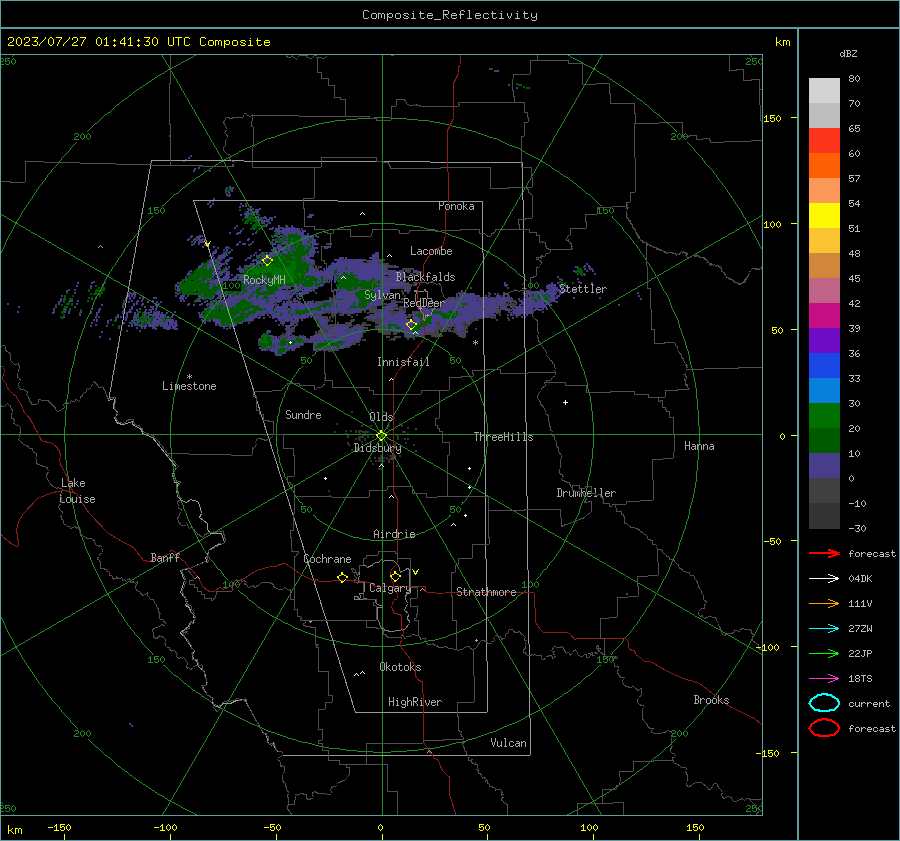Click the ThreeHills town label
The height and width of the screenshot is (841, 900).
503,437
